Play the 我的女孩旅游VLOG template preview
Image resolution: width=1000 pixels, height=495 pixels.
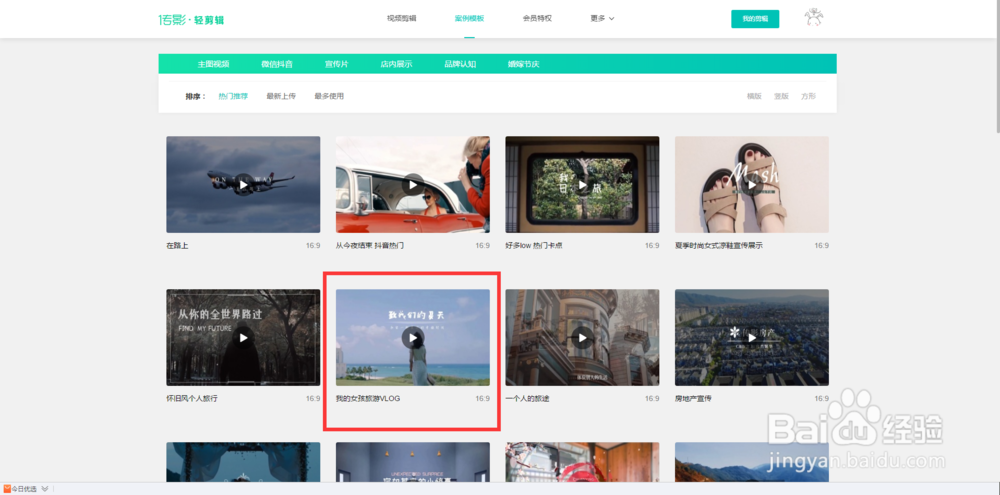point(413,337)
